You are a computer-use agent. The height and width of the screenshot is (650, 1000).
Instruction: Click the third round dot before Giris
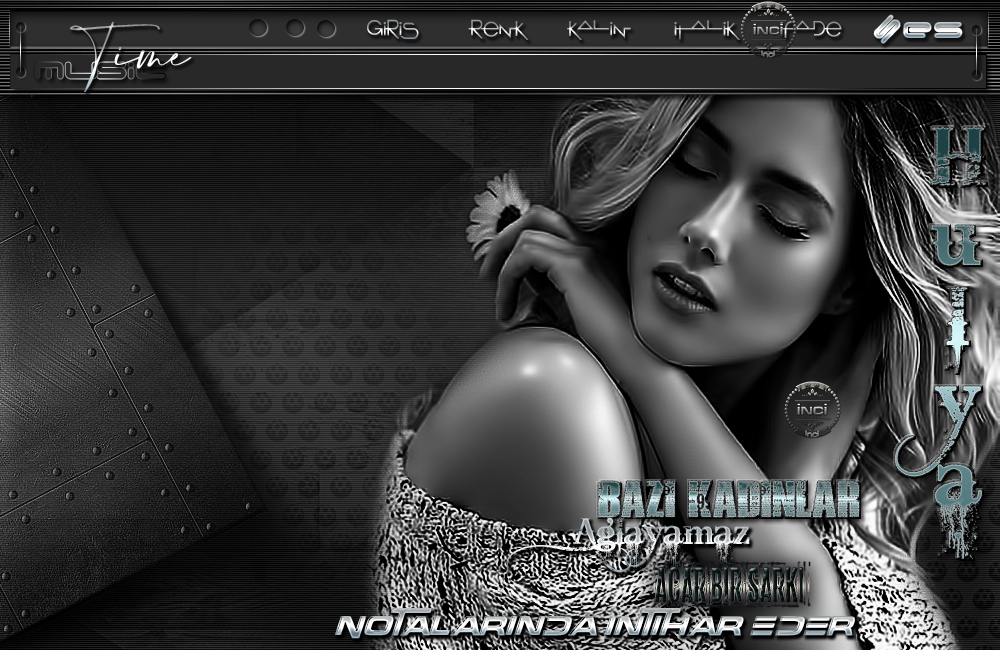click(327, 28)
